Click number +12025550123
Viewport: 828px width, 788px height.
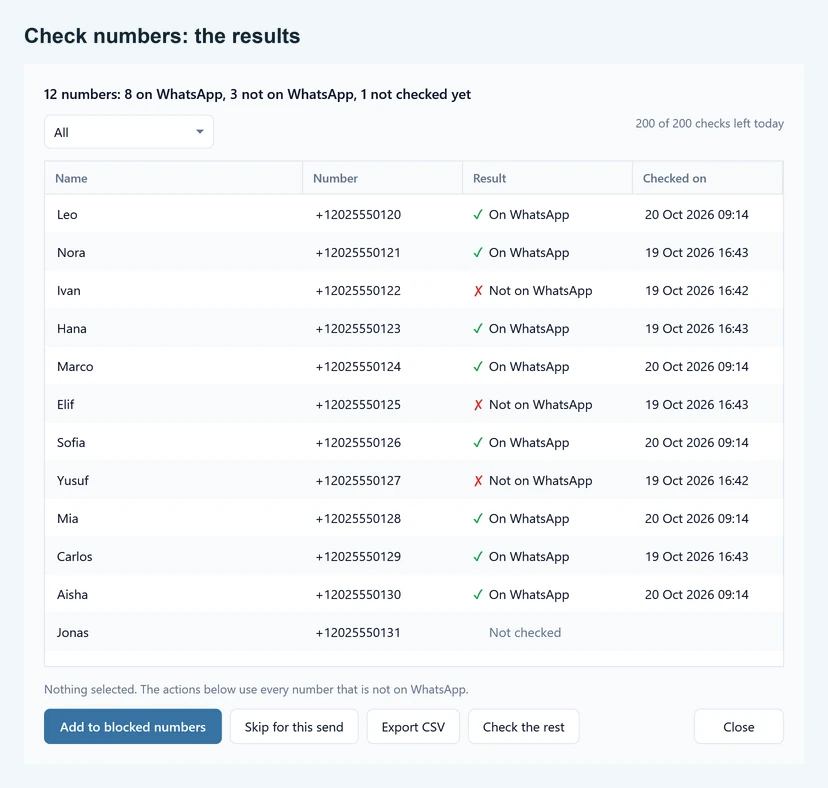pos(358,329)
